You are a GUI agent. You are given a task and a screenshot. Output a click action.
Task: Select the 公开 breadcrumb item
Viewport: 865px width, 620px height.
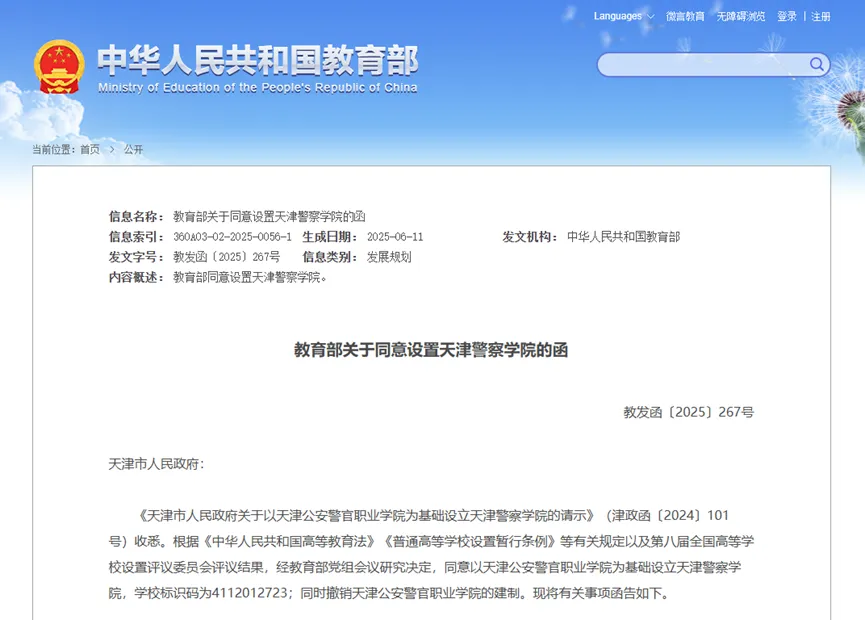pyautogui.click(x=131, y=148)
